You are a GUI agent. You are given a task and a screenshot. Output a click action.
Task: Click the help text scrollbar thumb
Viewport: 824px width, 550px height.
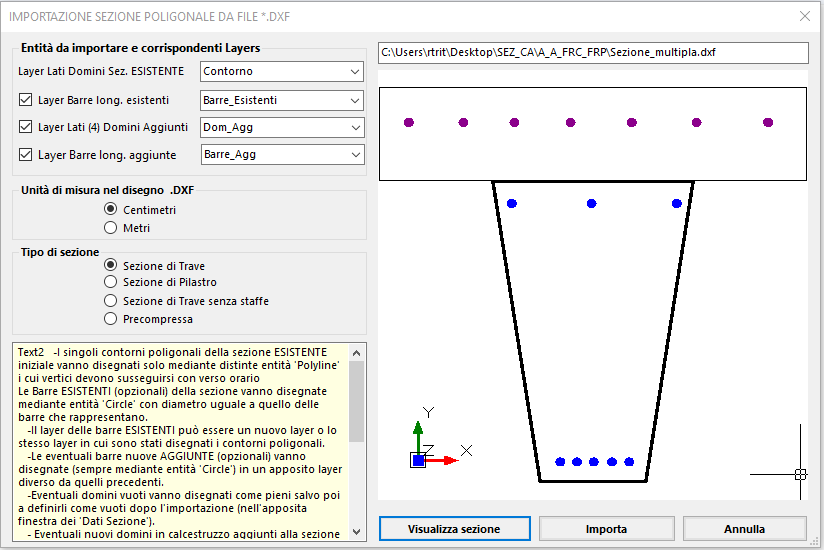356,401
